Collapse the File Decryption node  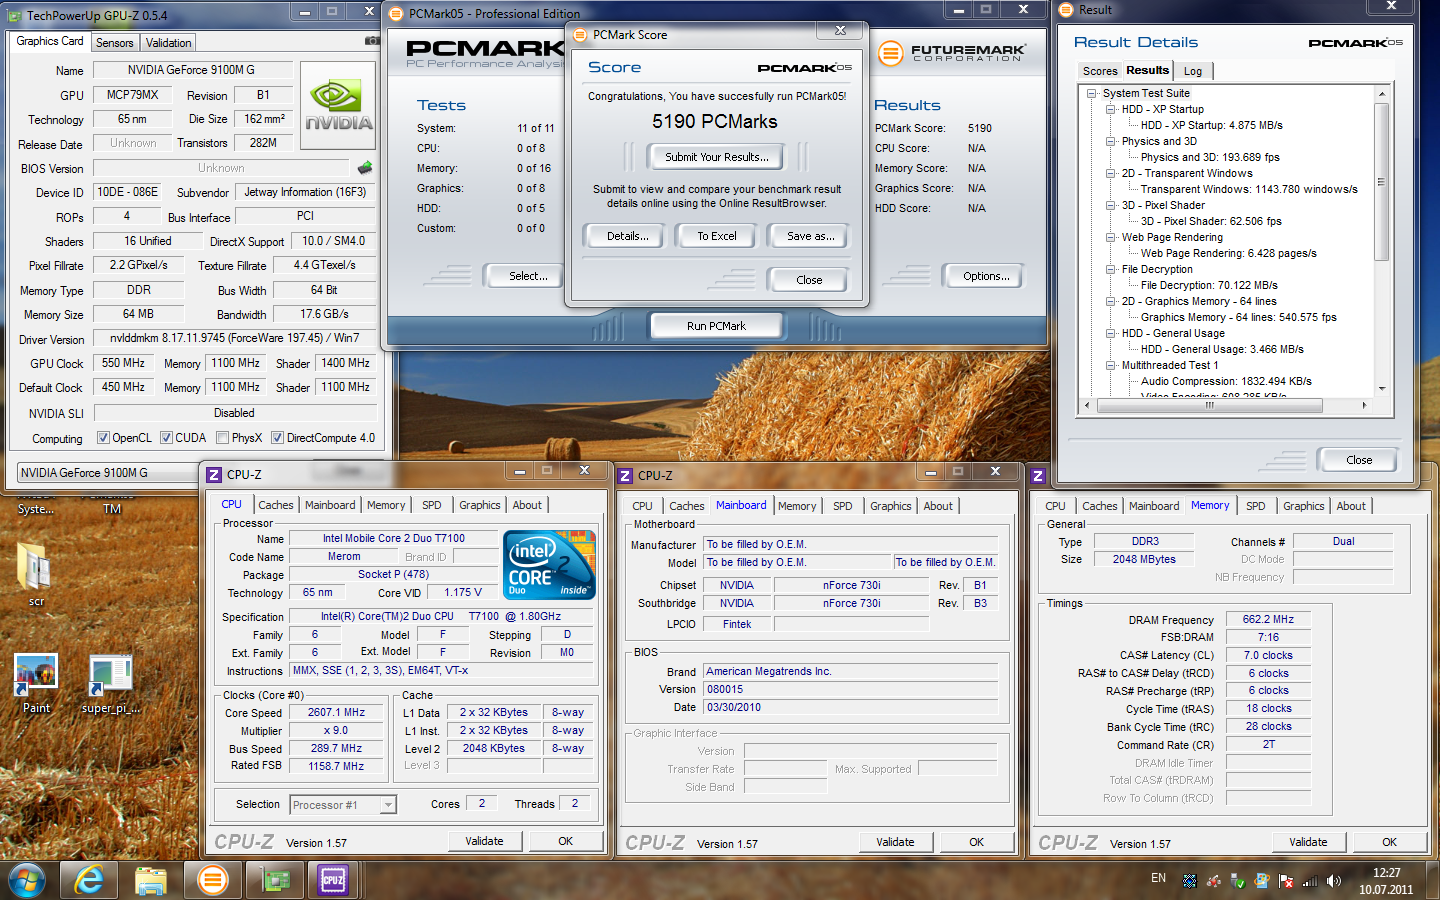tap(1110, 270)
